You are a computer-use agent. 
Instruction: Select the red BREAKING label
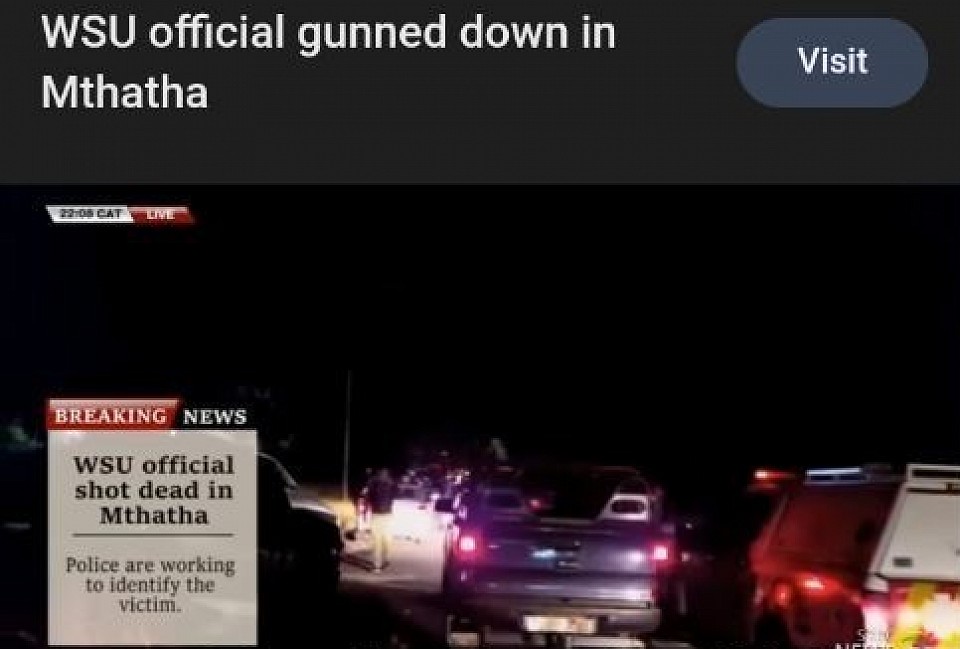[112, 416]
